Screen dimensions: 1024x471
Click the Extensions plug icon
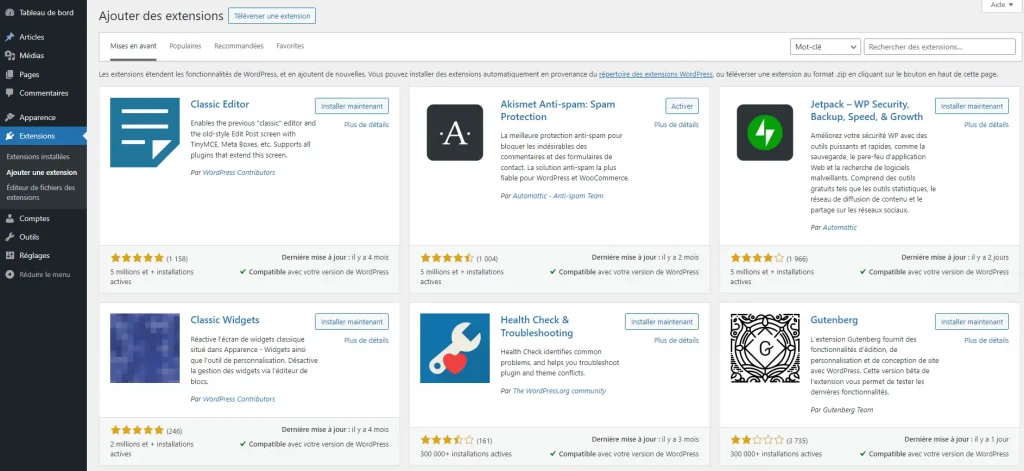tap(10, 136)
